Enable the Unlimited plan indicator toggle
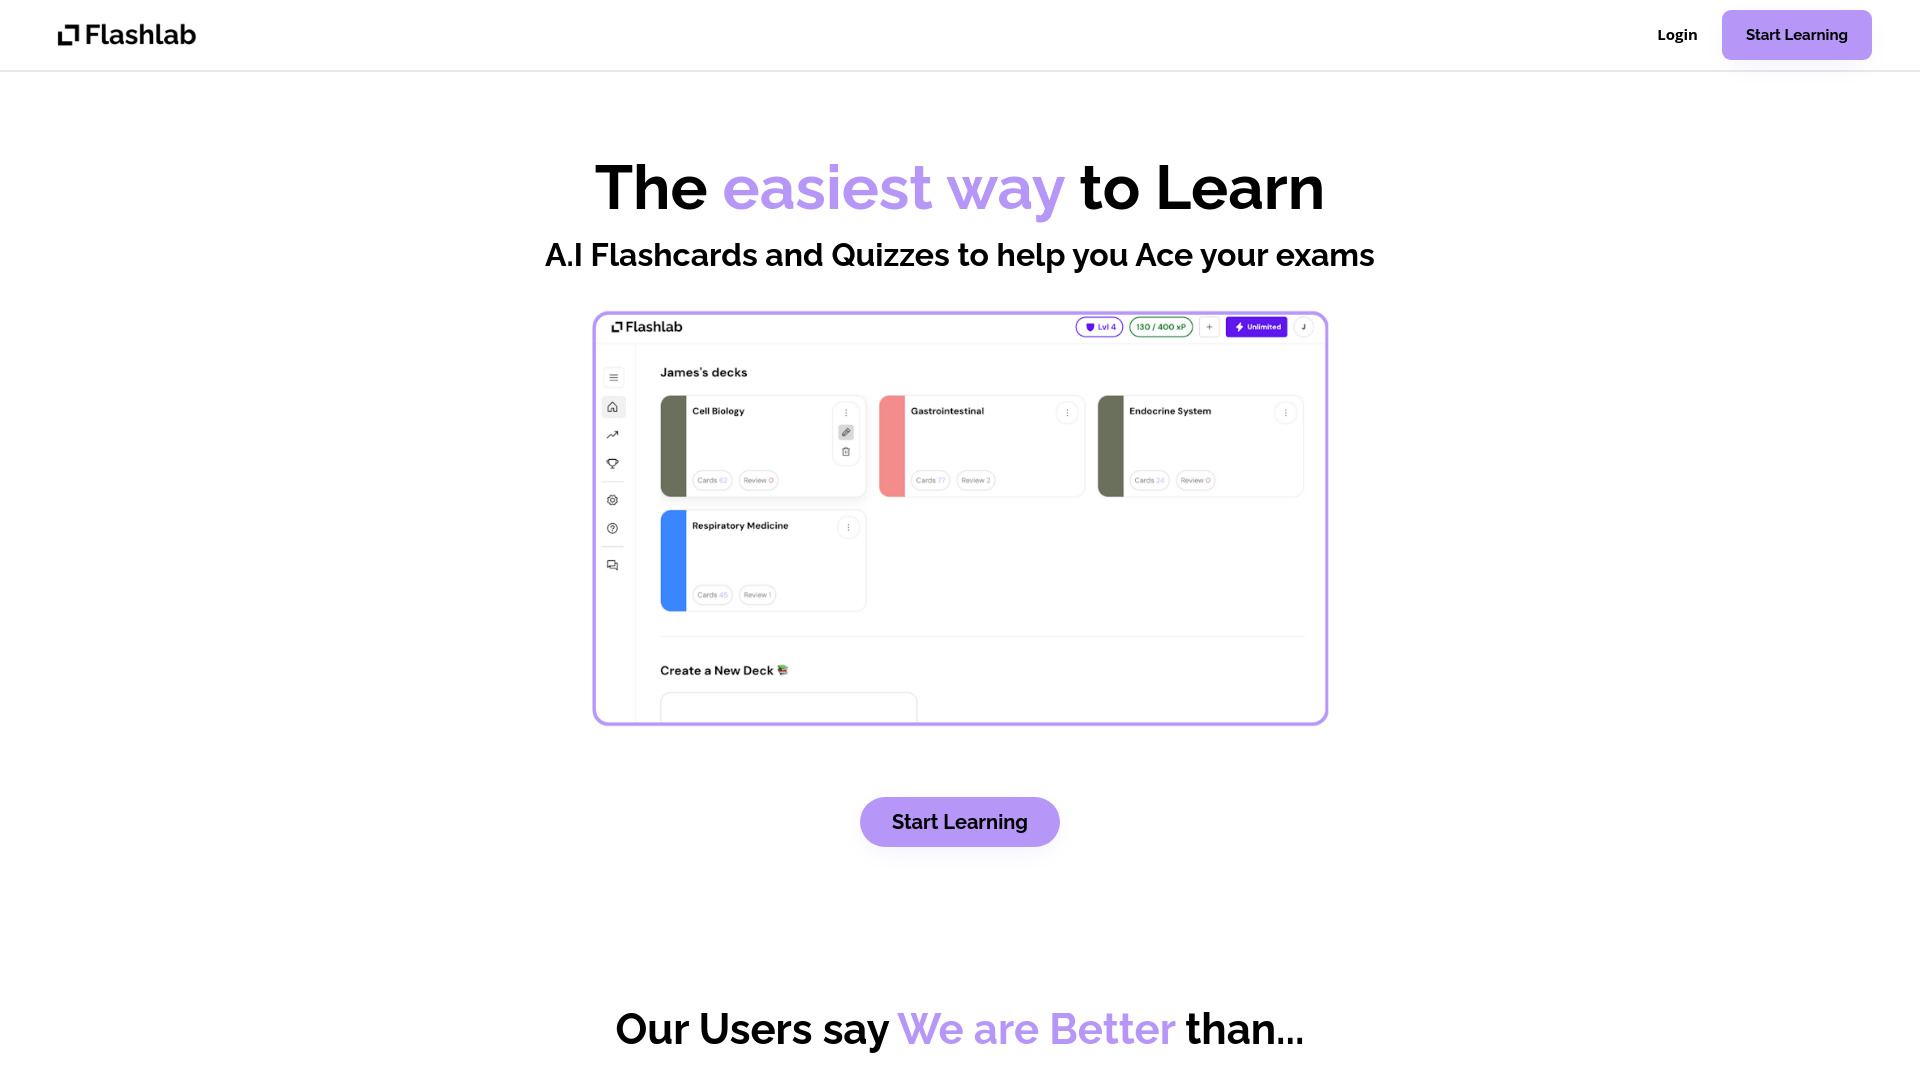 pyautogui.click(x=1257, y=326)
